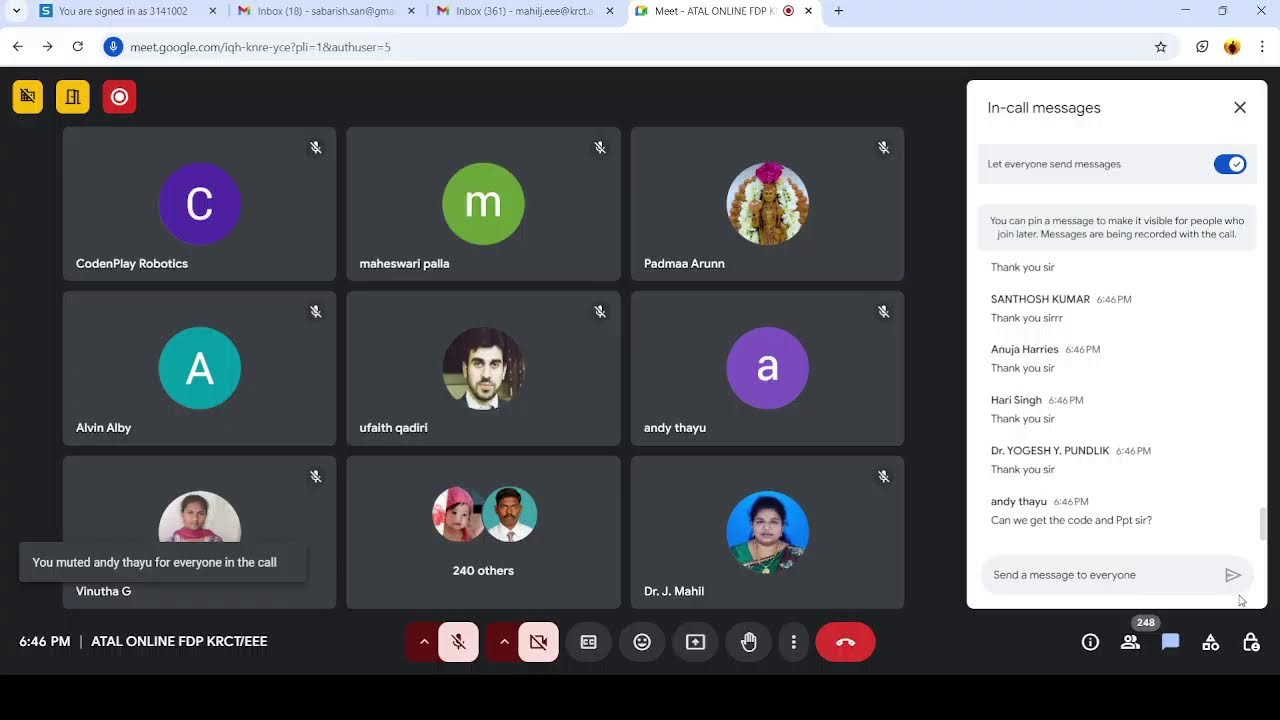Bookmark this page with the star icon
Viewport: 1280px width, 720px height.
click(x=1161, y=46)
